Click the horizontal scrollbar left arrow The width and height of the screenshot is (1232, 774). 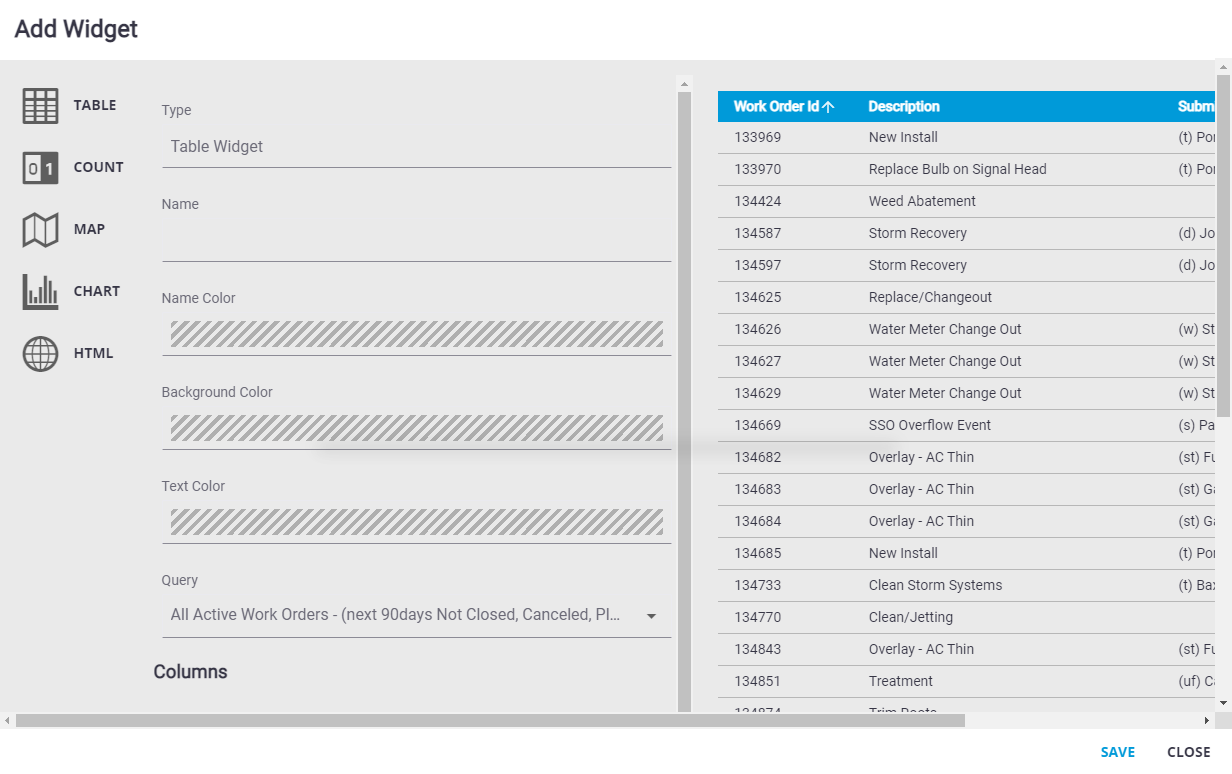[x=7, y=720]
